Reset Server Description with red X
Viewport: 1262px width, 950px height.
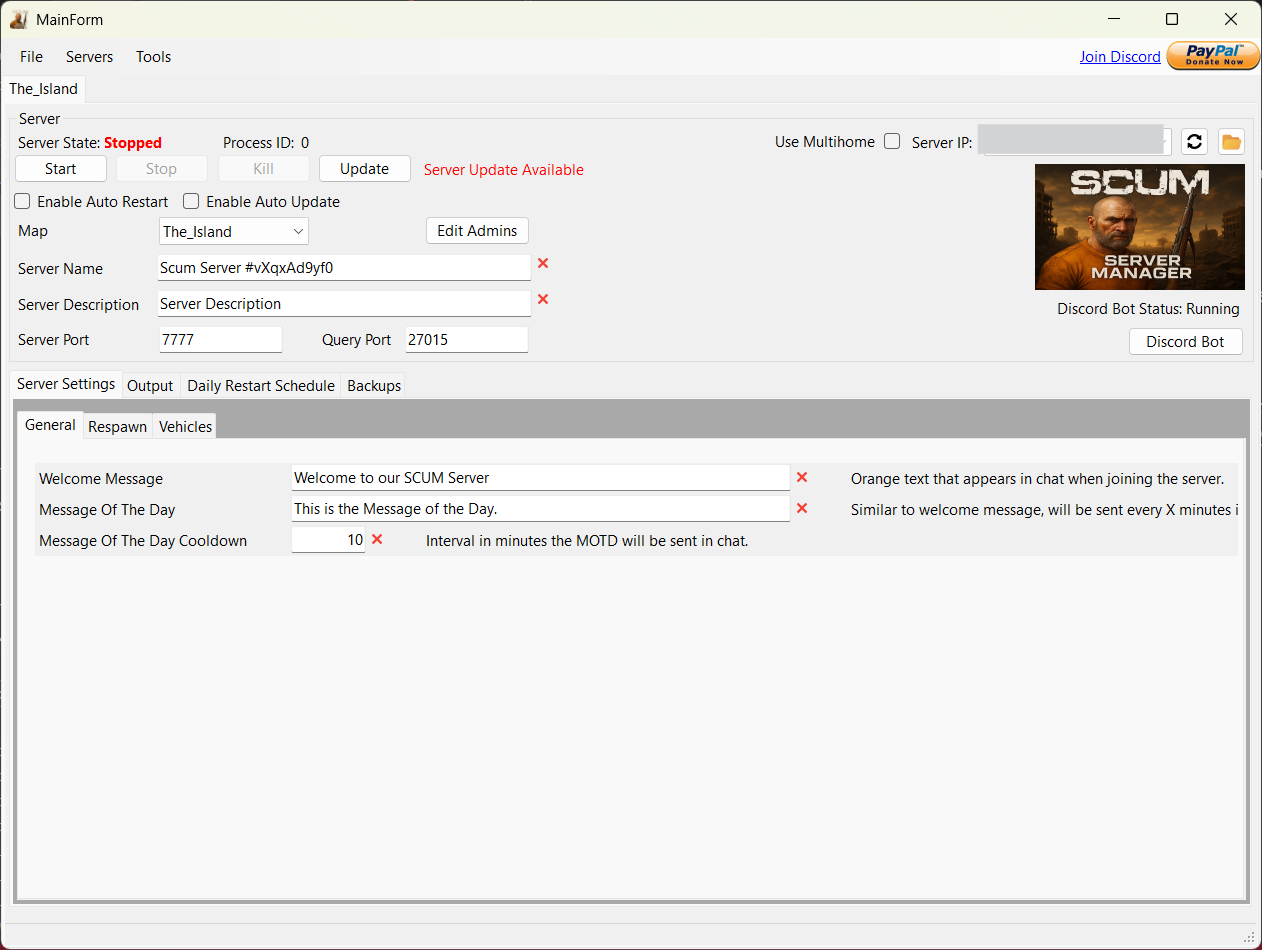543,299
